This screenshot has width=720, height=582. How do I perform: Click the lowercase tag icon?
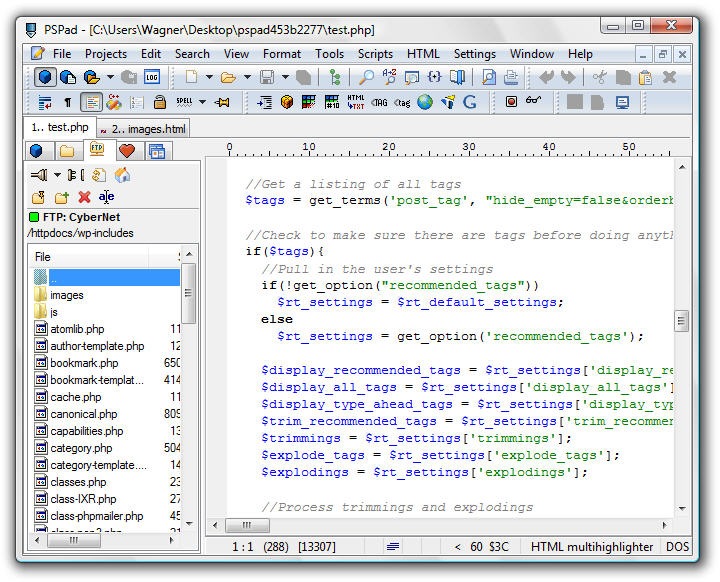[402, 102]
